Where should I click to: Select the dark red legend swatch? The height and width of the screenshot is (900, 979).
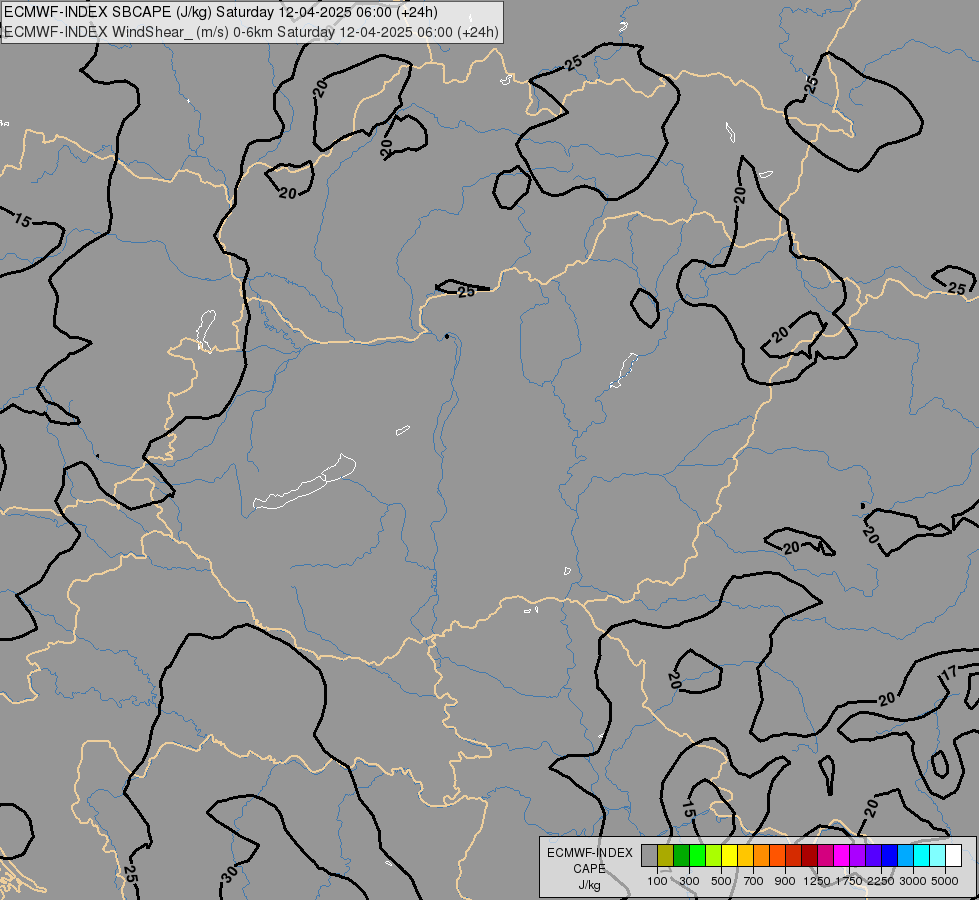click(810, 855)
